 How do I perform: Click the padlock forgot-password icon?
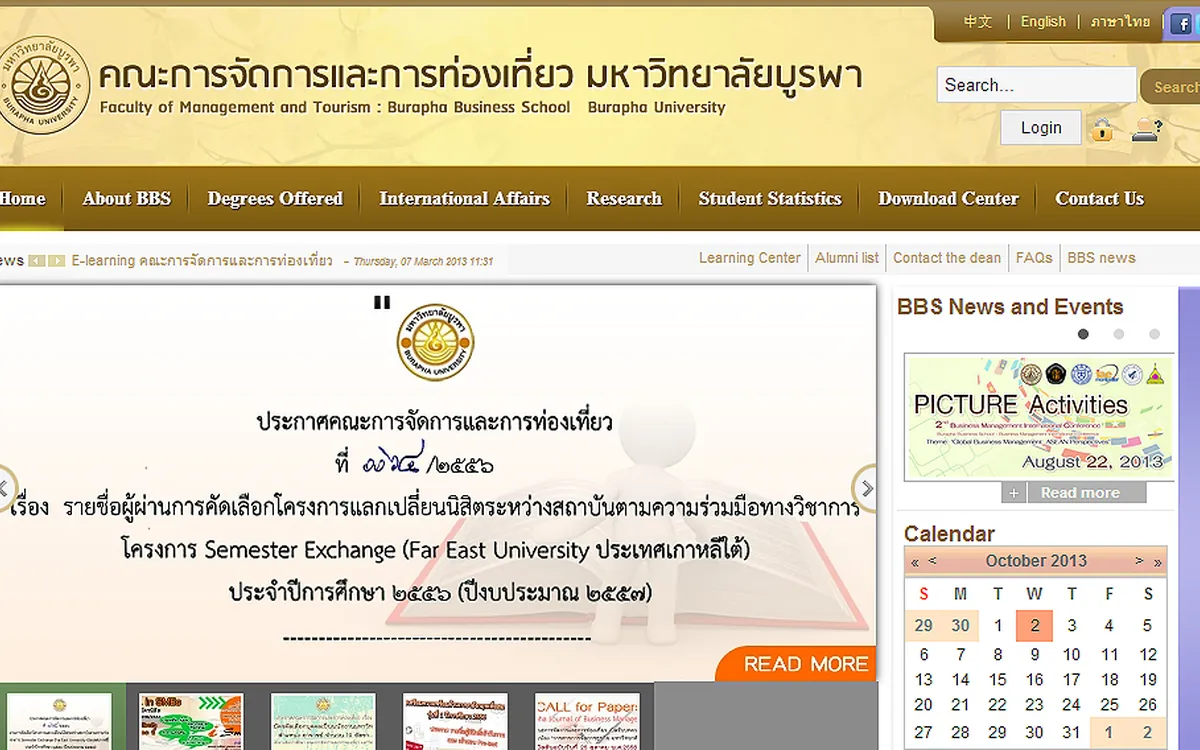point(1102,129)
